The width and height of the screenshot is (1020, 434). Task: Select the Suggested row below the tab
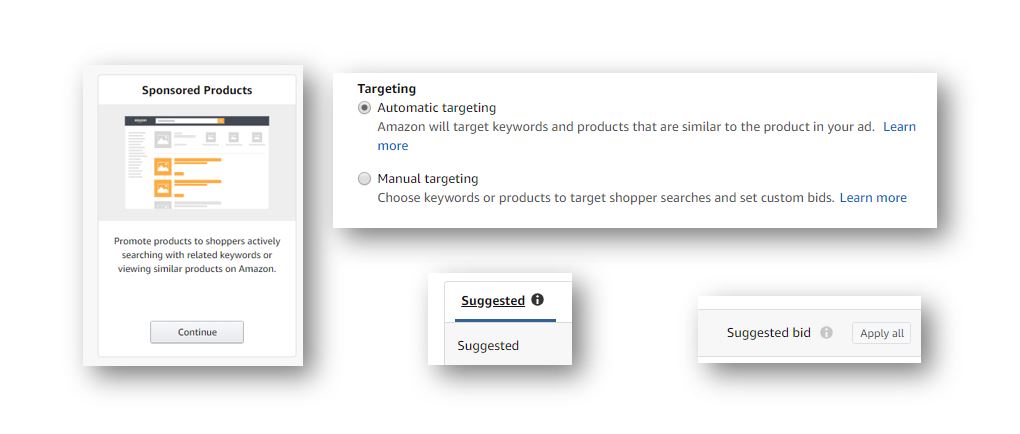click(488, 346)
